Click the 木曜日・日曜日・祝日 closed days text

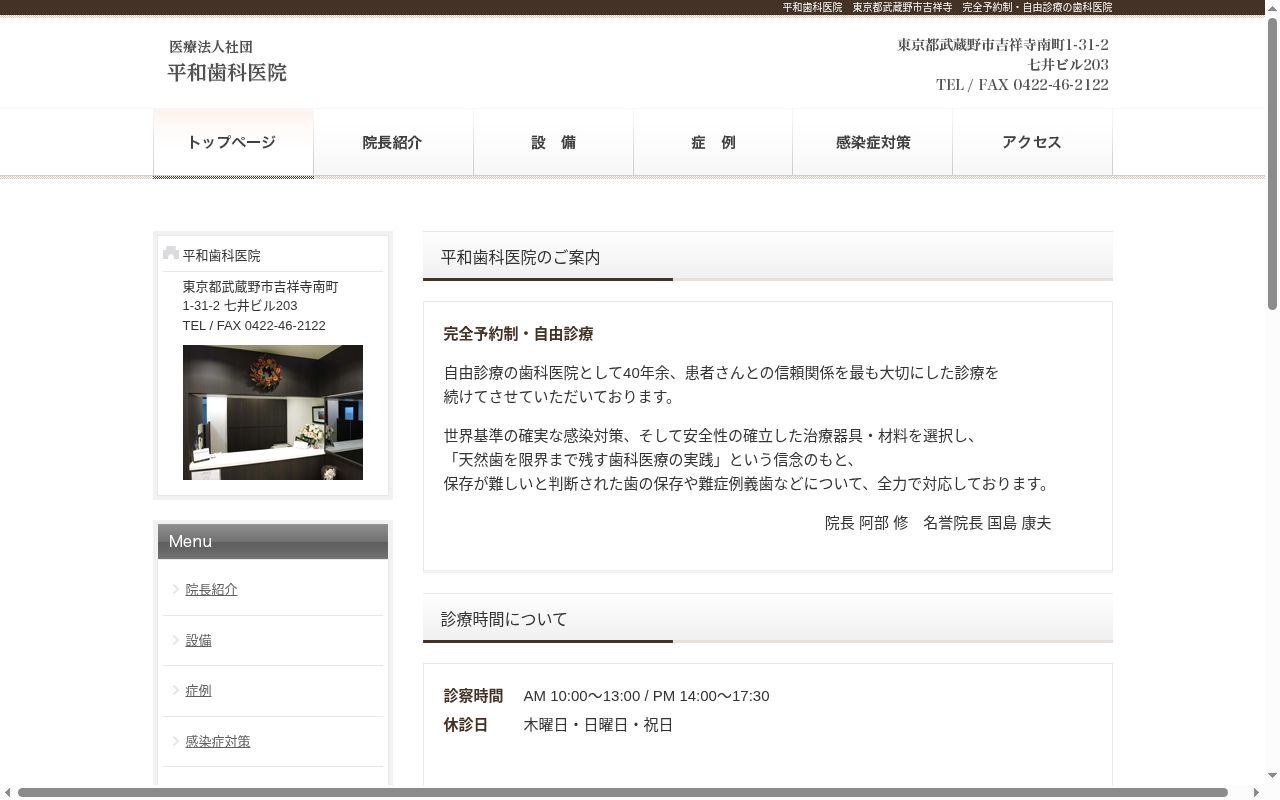(598, 725)
